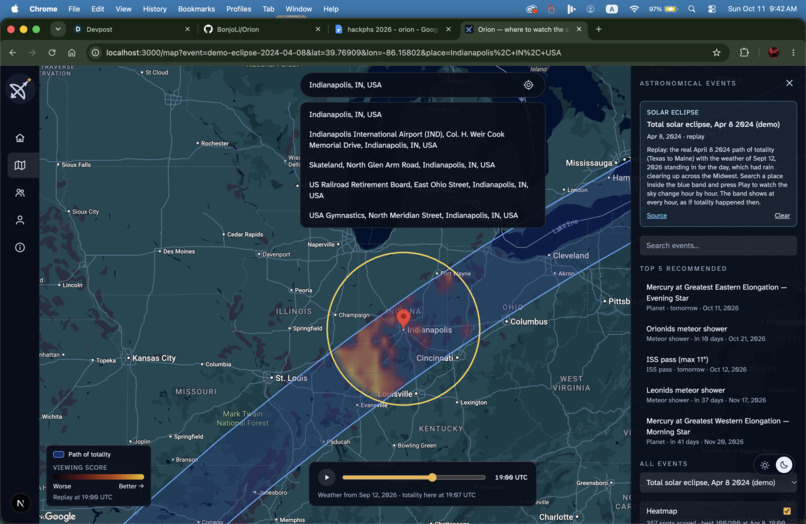Open the File menu
This screenshot has width=806, height=524.
[x=74, y=9]
